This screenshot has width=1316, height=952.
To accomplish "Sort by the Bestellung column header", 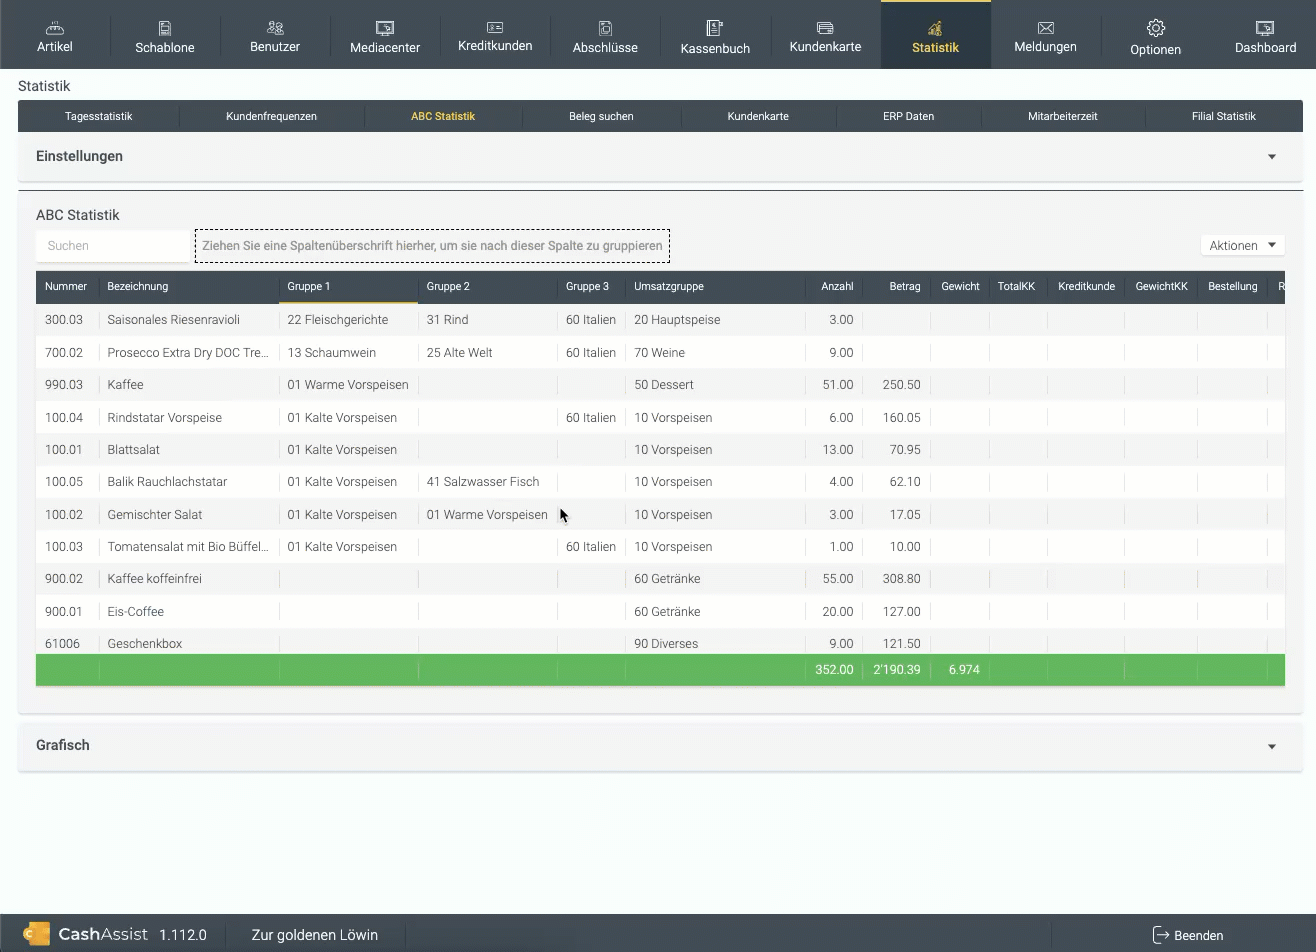I will 1232,286.
